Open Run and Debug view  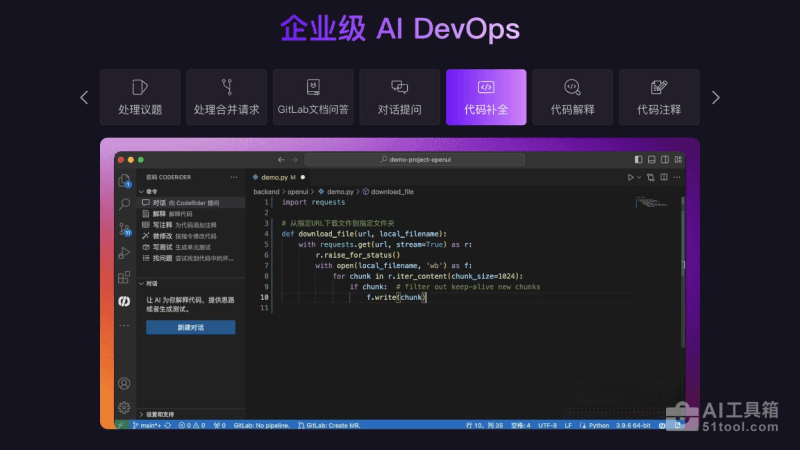click(x=124, y=252)
